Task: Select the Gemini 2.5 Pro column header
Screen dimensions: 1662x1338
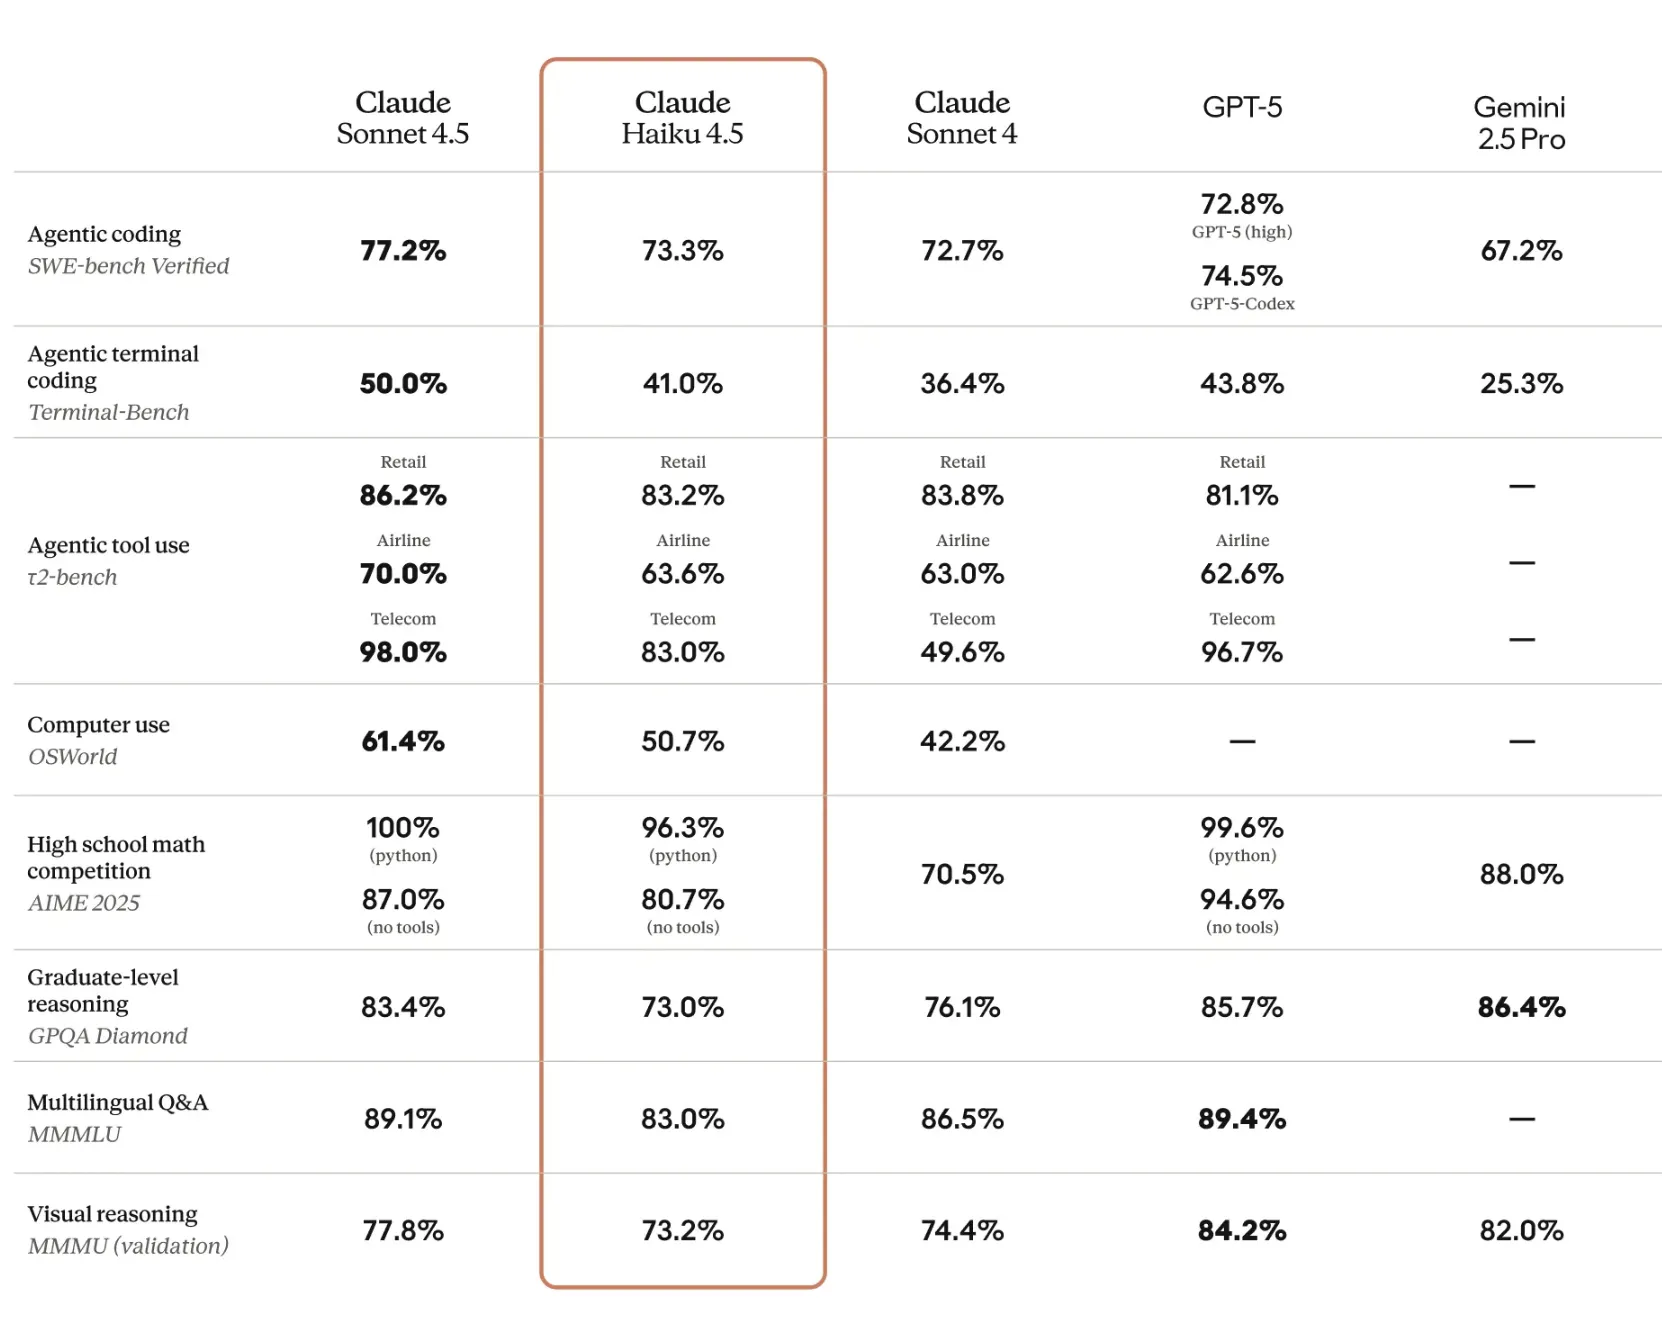Action: tap(1521, 122)
